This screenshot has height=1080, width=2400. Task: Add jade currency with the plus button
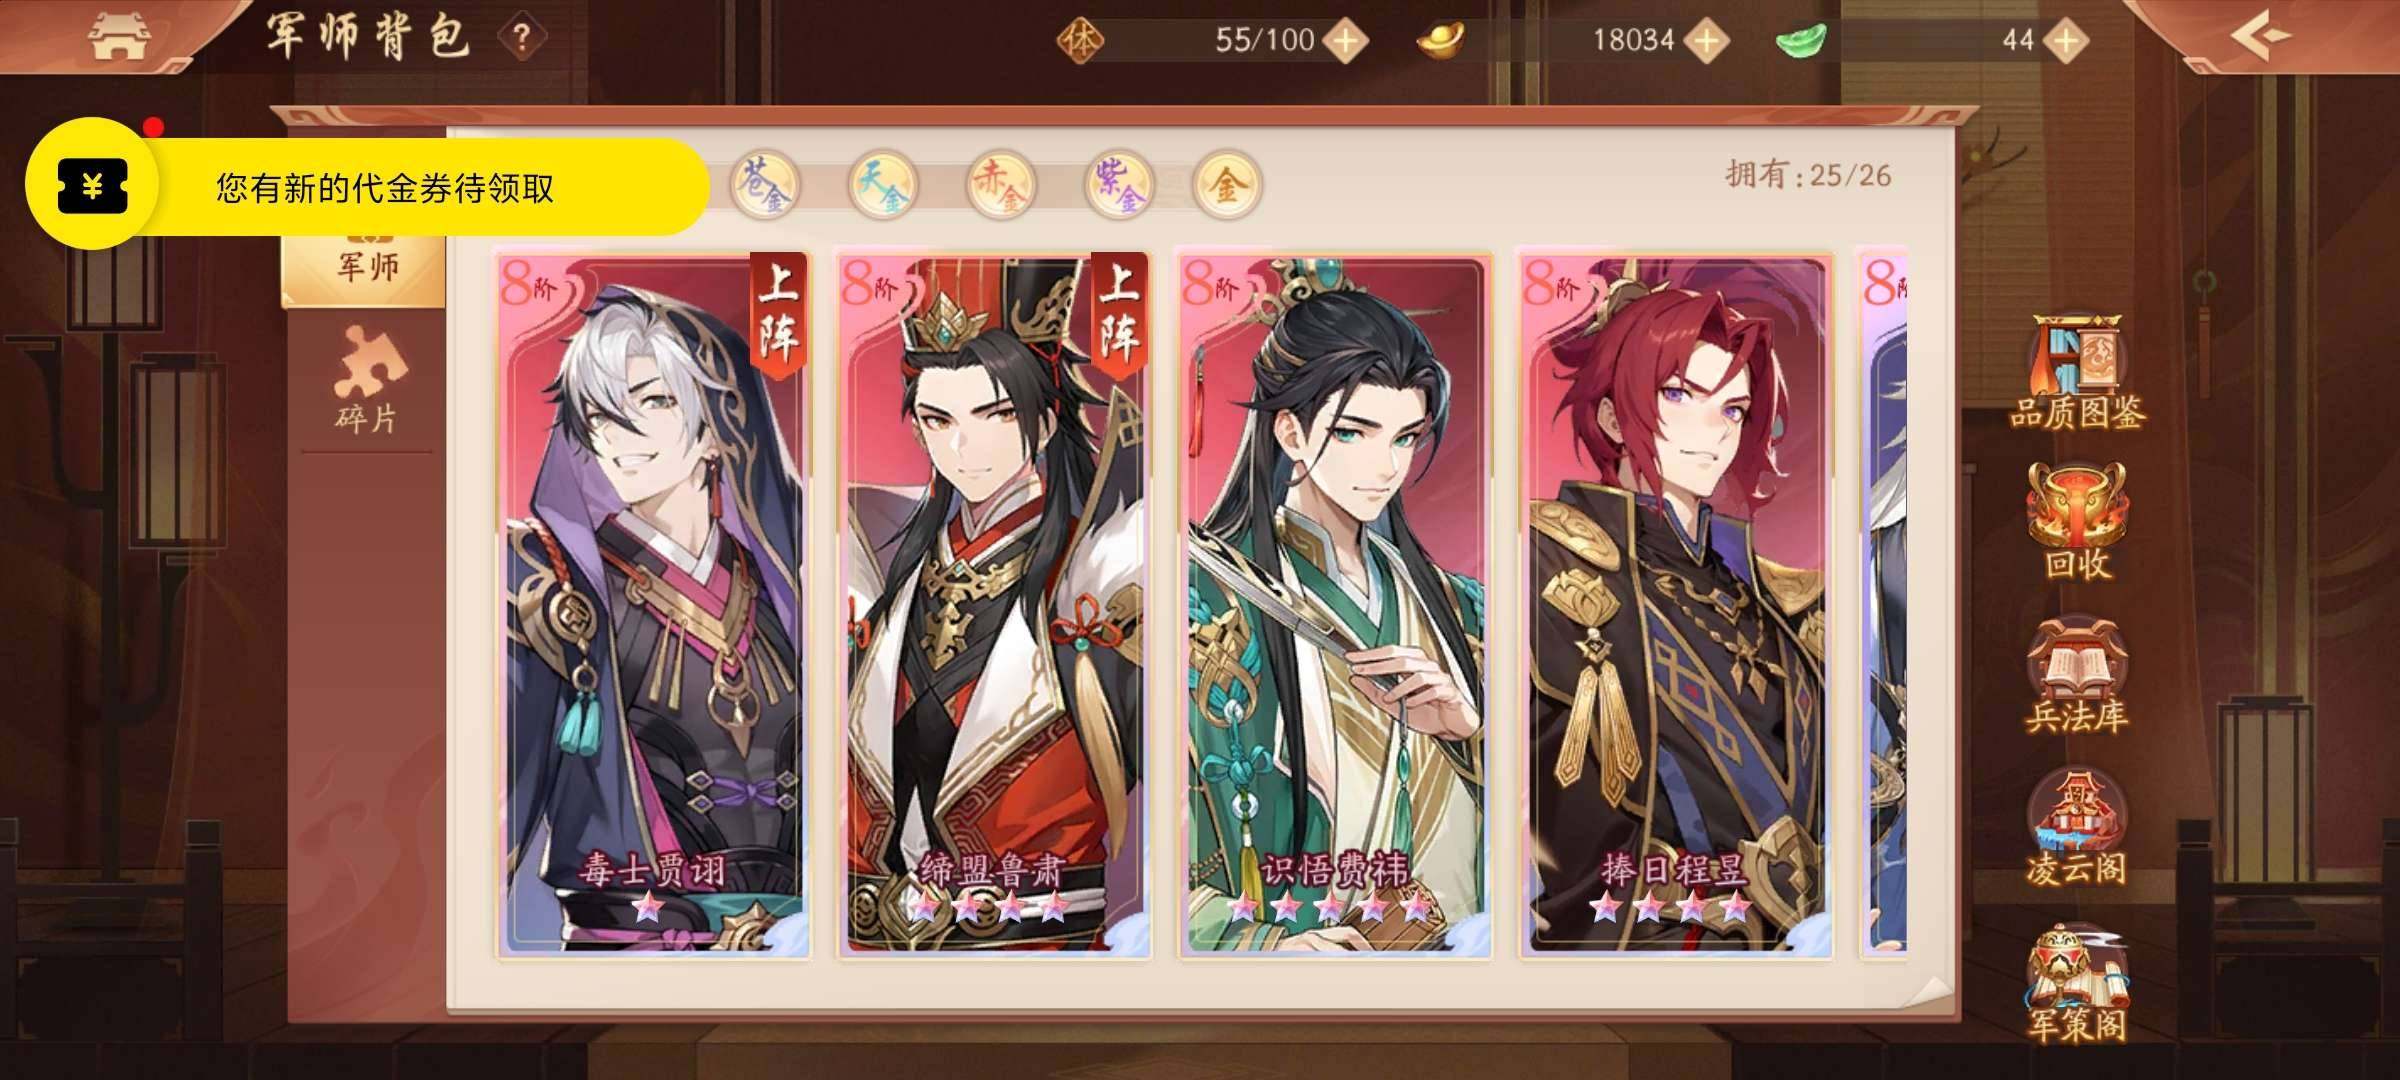coord(2066,41)
